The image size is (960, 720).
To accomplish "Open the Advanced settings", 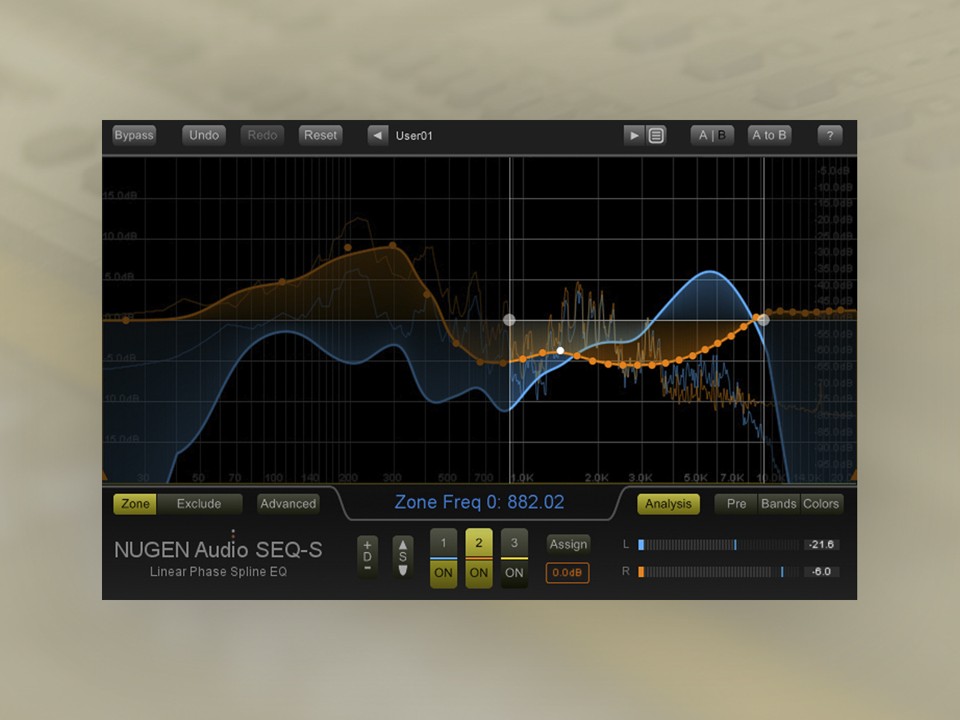I will [x=288, y=504].
